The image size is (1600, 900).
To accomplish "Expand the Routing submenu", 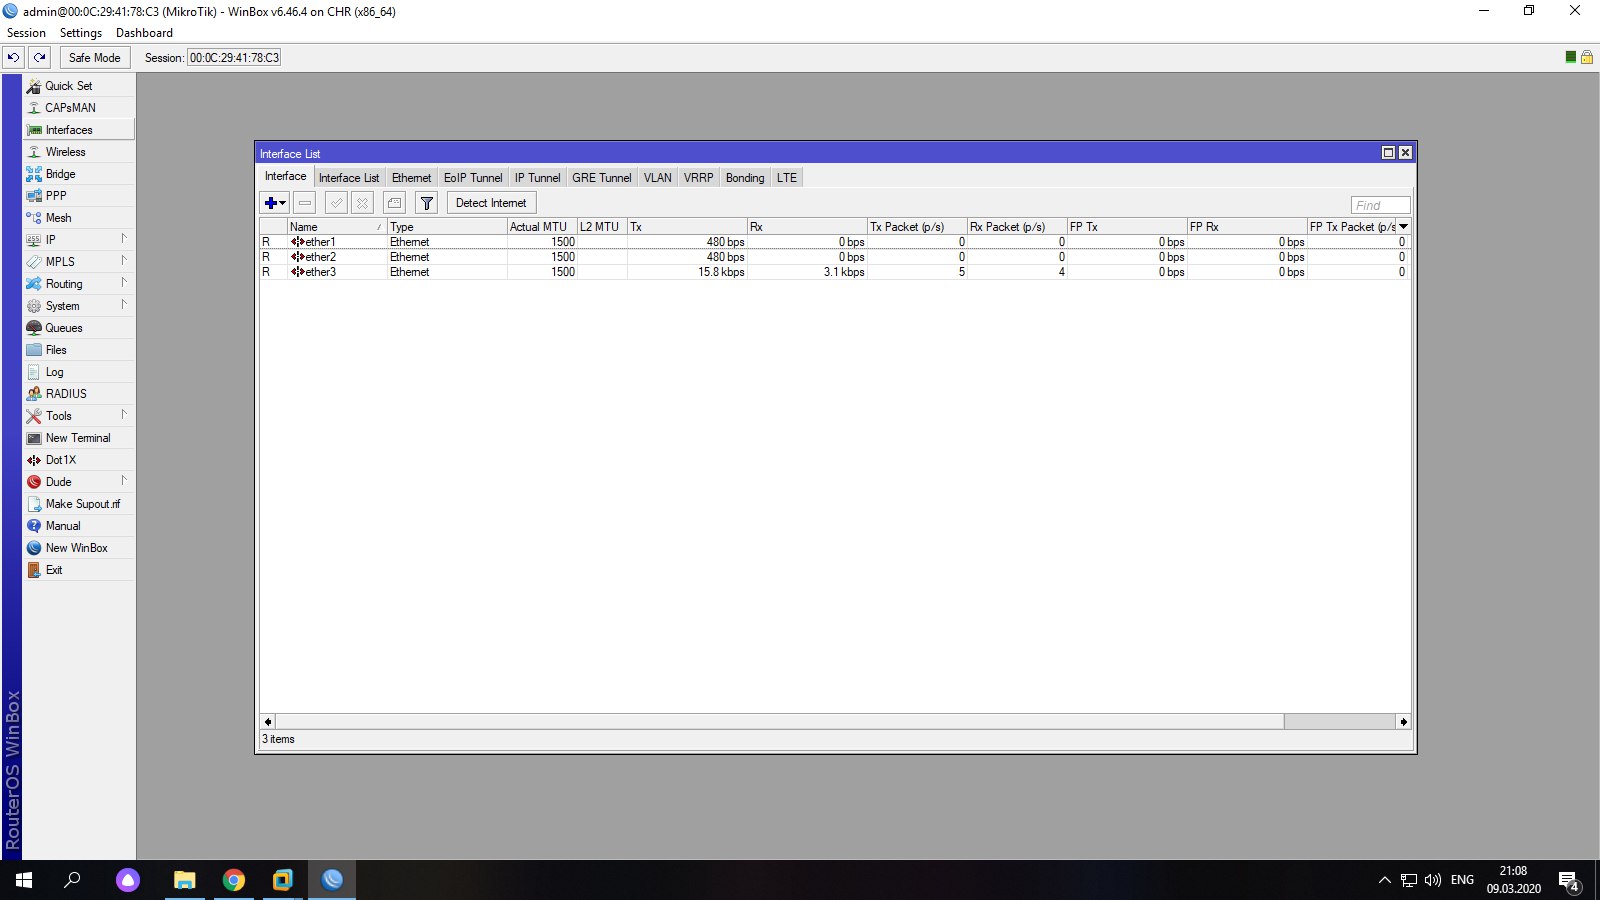I will click(79, 284).
